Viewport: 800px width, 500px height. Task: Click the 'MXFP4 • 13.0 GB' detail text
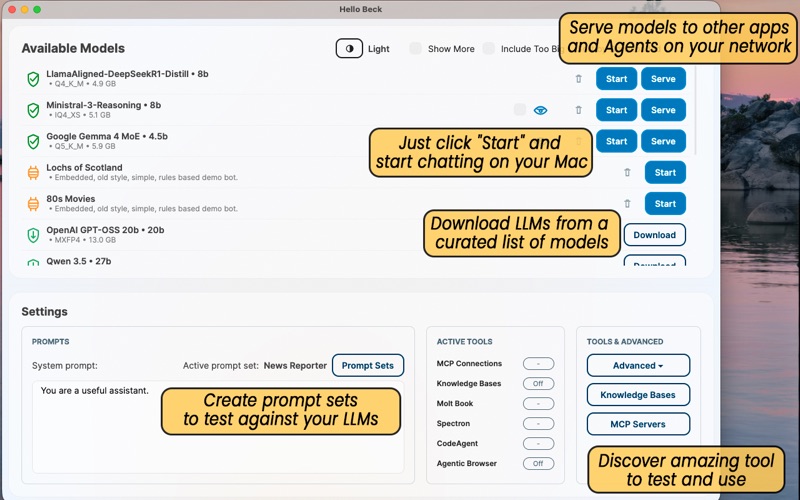point(85,239)
